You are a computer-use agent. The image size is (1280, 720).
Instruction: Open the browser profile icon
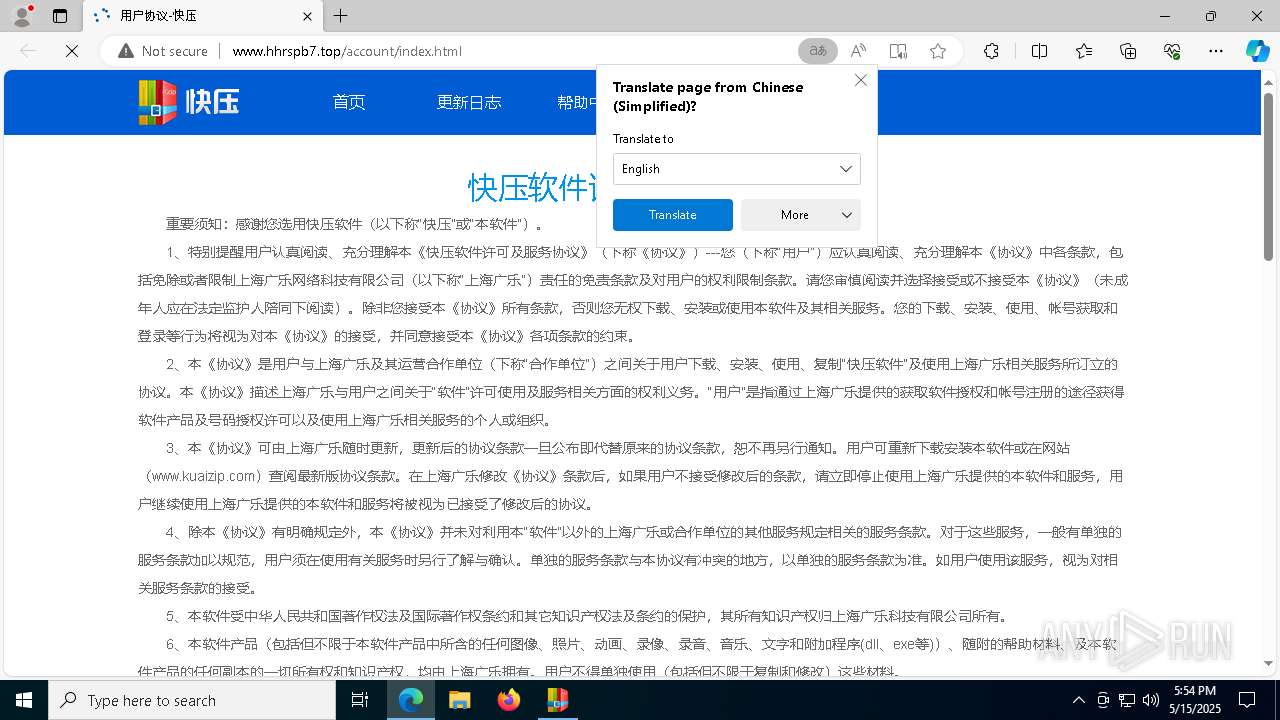point(22,16)
